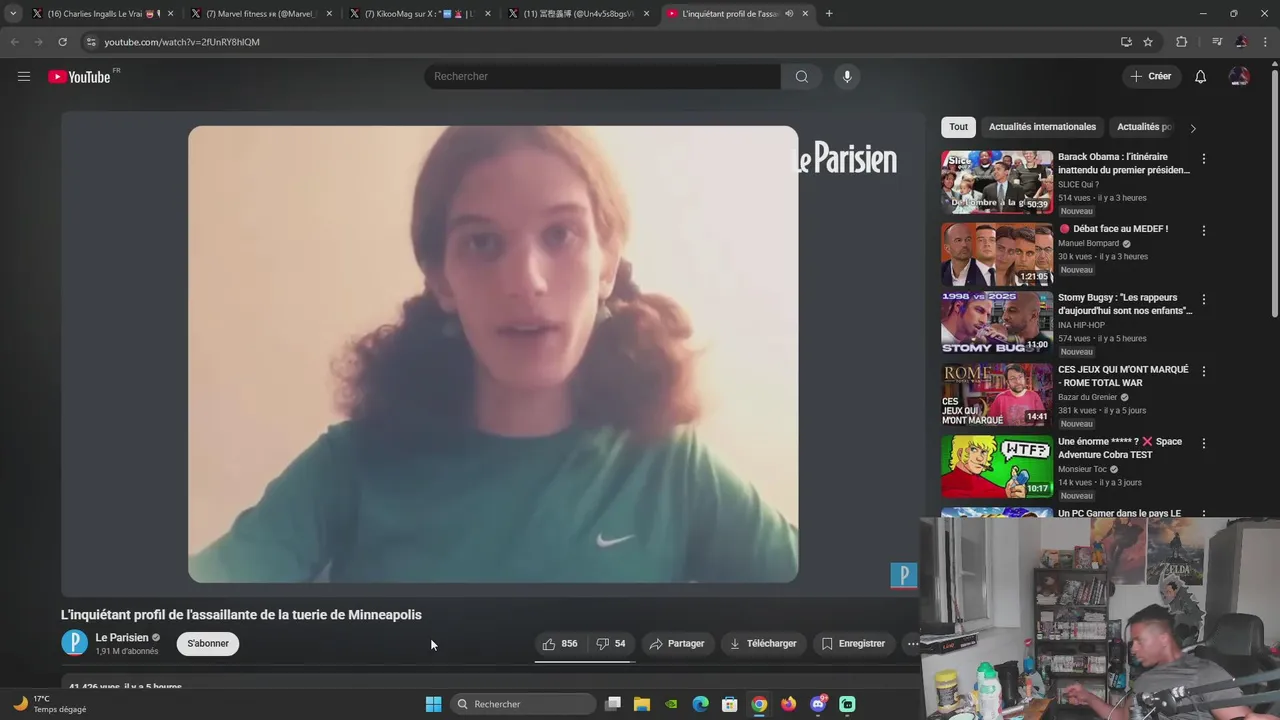
Task: Click Partager to share the video
Action: point(677,644)
